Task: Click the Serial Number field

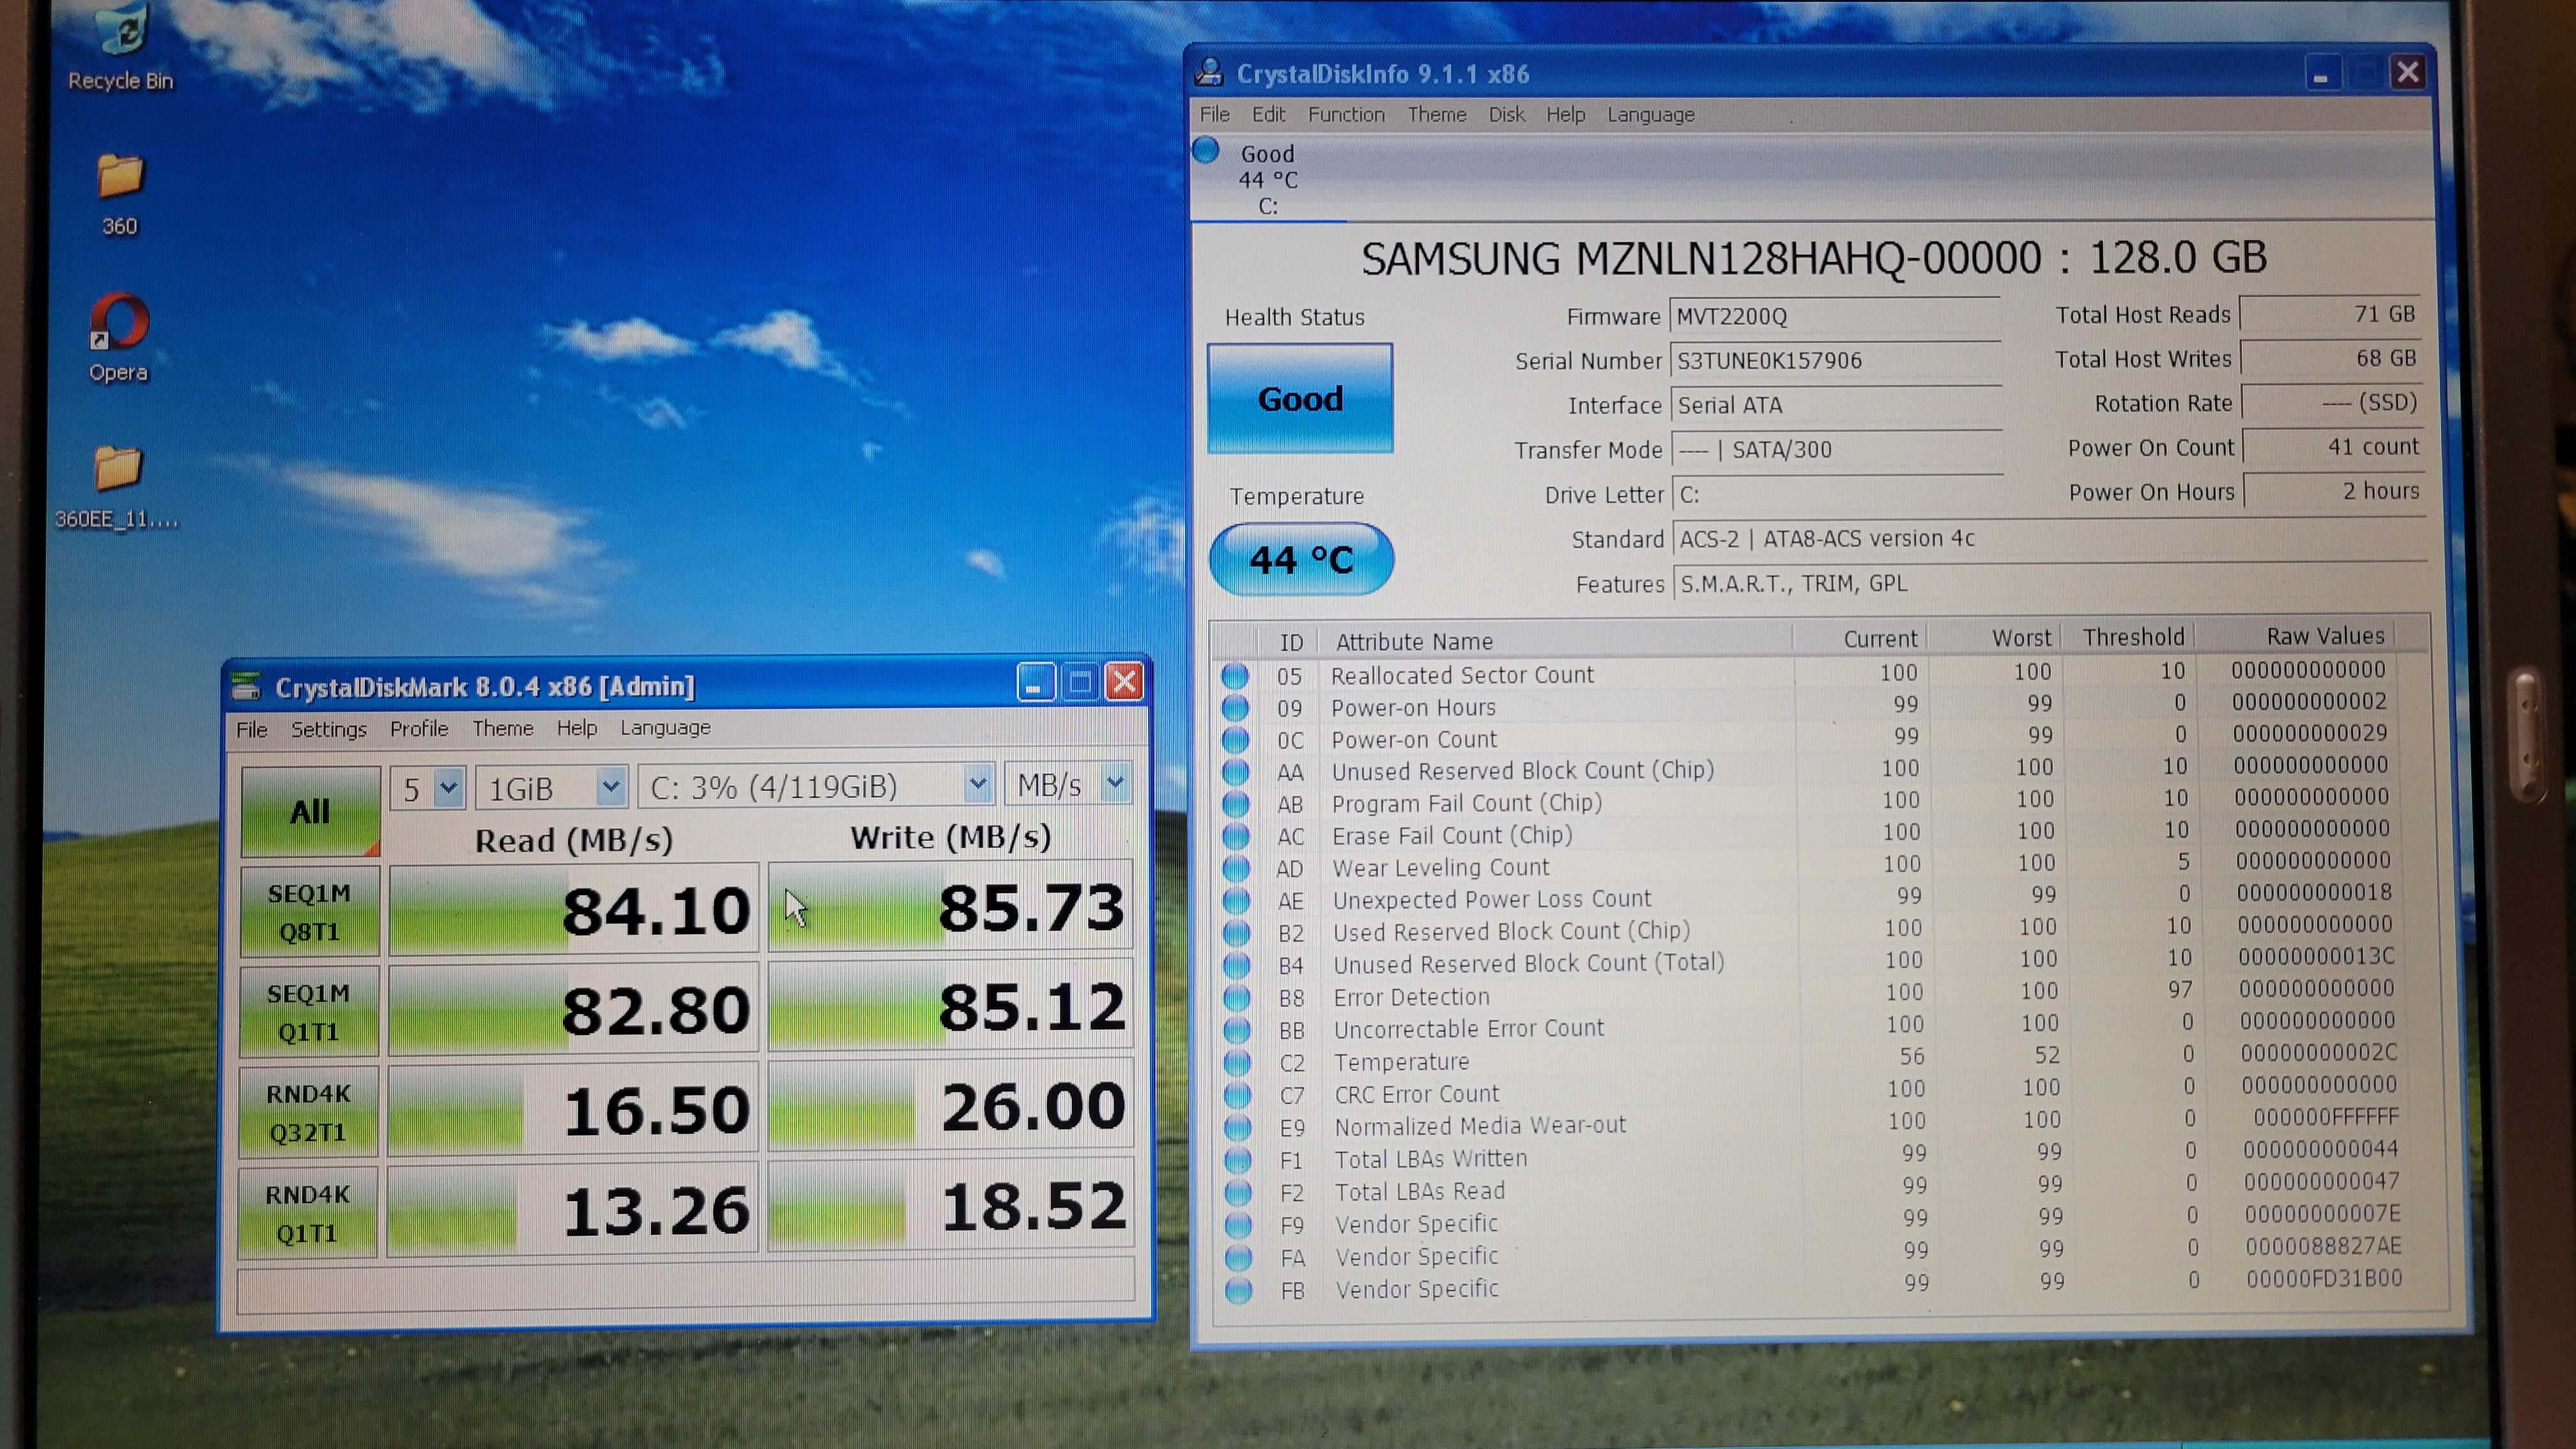Action: click(x=1836, y=360)
